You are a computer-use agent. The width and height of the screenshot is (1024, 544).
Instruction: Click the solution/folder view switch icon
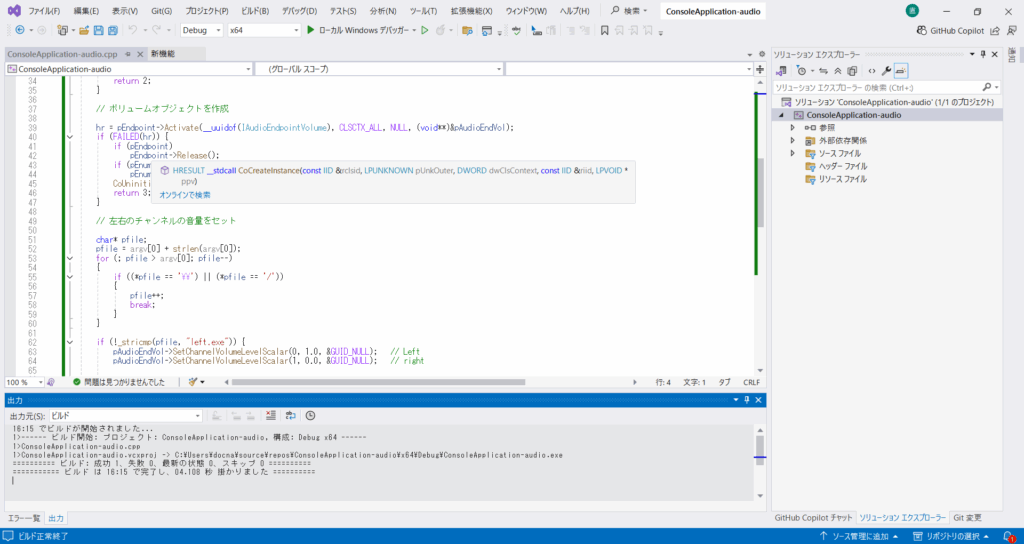click(780, 71)
